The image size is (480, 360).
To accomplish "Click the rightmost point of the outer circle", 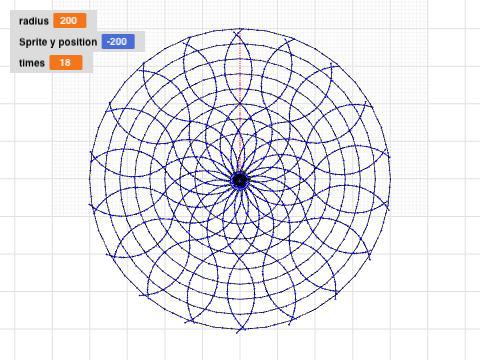I will pyautogui.click(x=390, y=179).
